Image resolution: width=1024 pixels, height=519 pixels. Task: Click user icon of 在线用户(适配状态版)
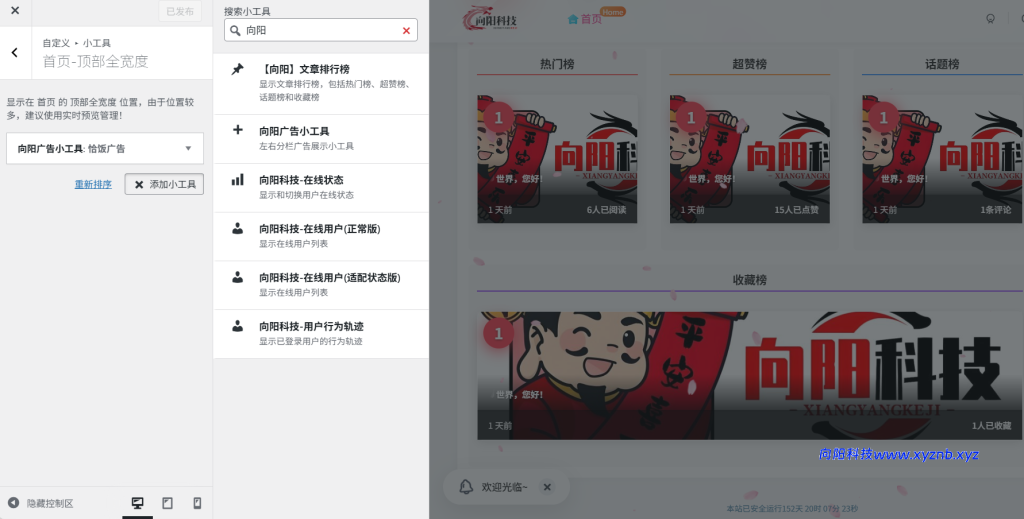[238, 277]
